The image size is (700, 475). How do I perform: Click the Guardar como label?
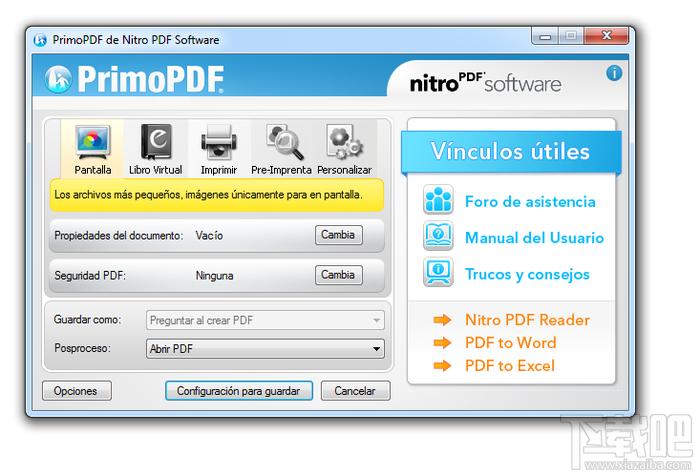[88, 320]
